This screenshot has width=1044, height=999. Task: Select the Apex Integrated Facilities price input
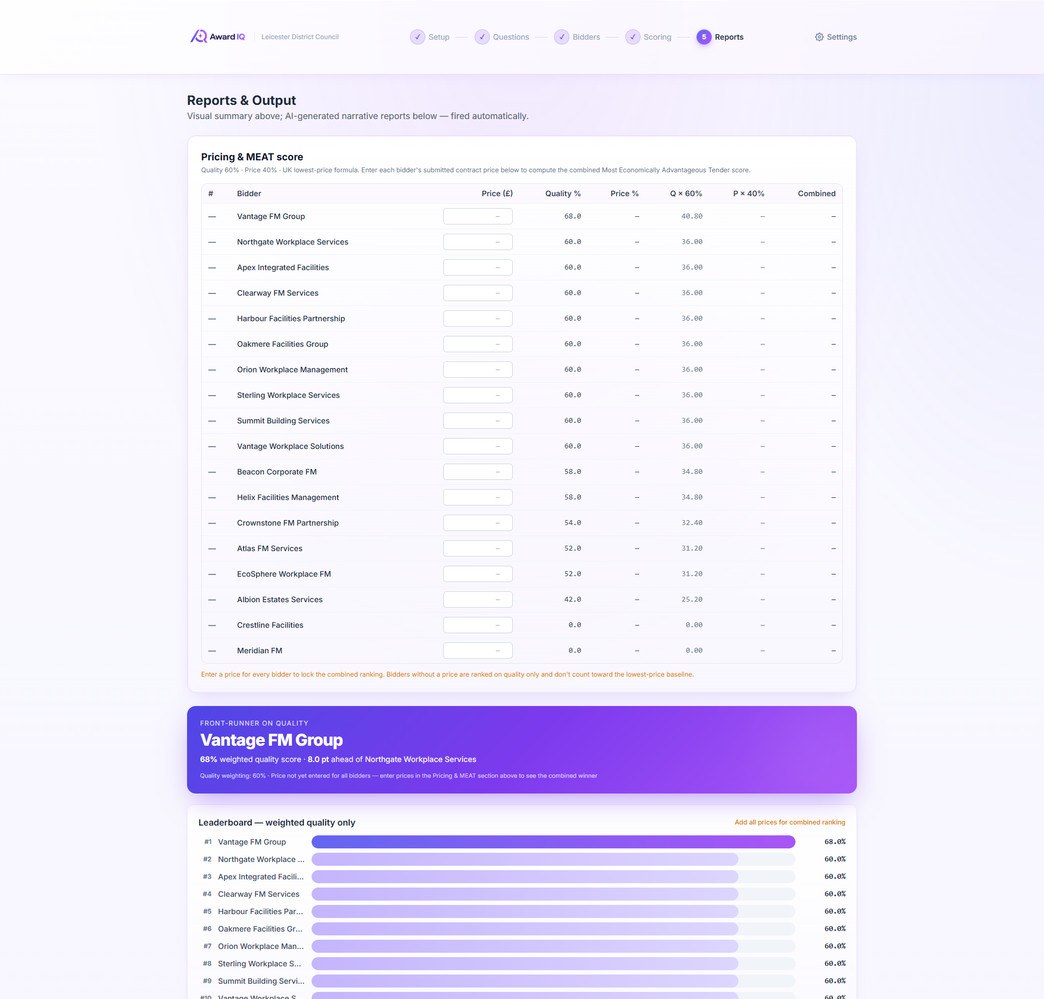(x=478, y=268)
